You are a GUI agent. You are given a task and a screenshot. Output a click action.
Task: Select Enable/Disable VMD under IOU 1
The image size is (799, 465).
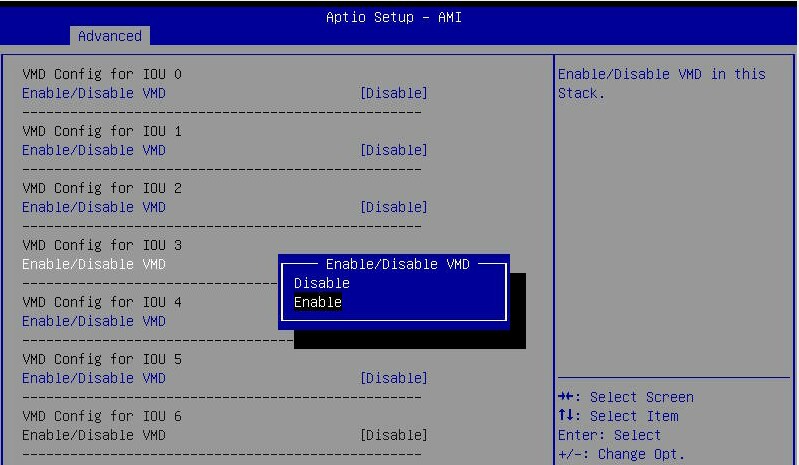pyautogui.click(x=94, y=150)
